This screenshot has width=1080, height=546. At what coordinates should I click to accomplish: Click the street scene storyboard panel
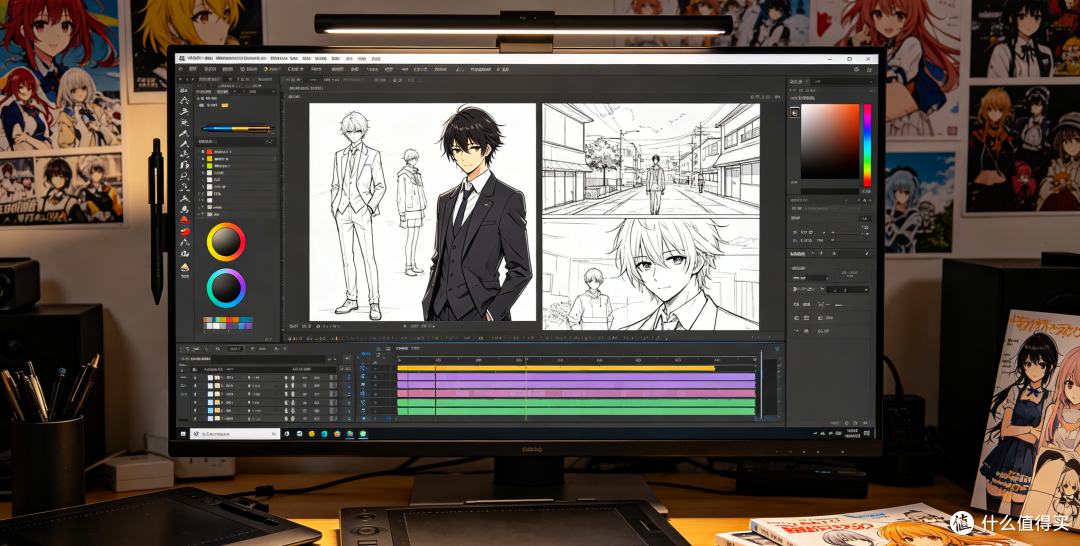point(651,160)
